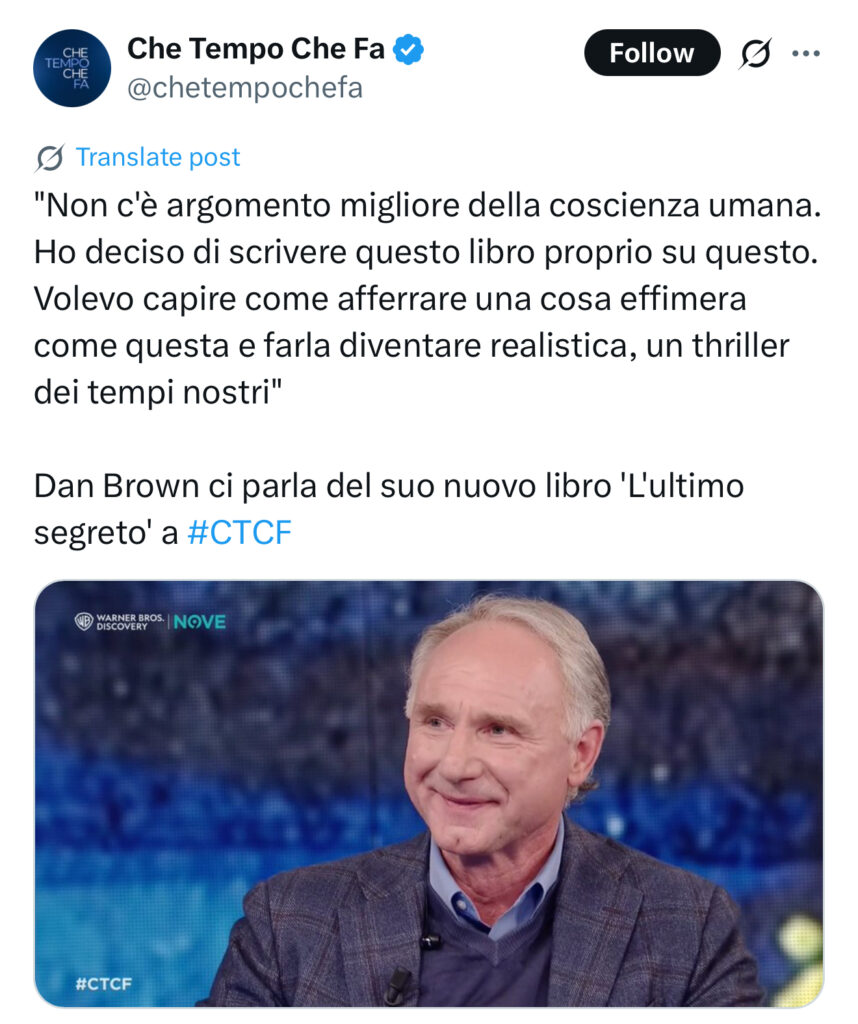Click the line "dei tempi nostri" in the post
This screenshot has width=858, height=1024.
coord(158,393)
